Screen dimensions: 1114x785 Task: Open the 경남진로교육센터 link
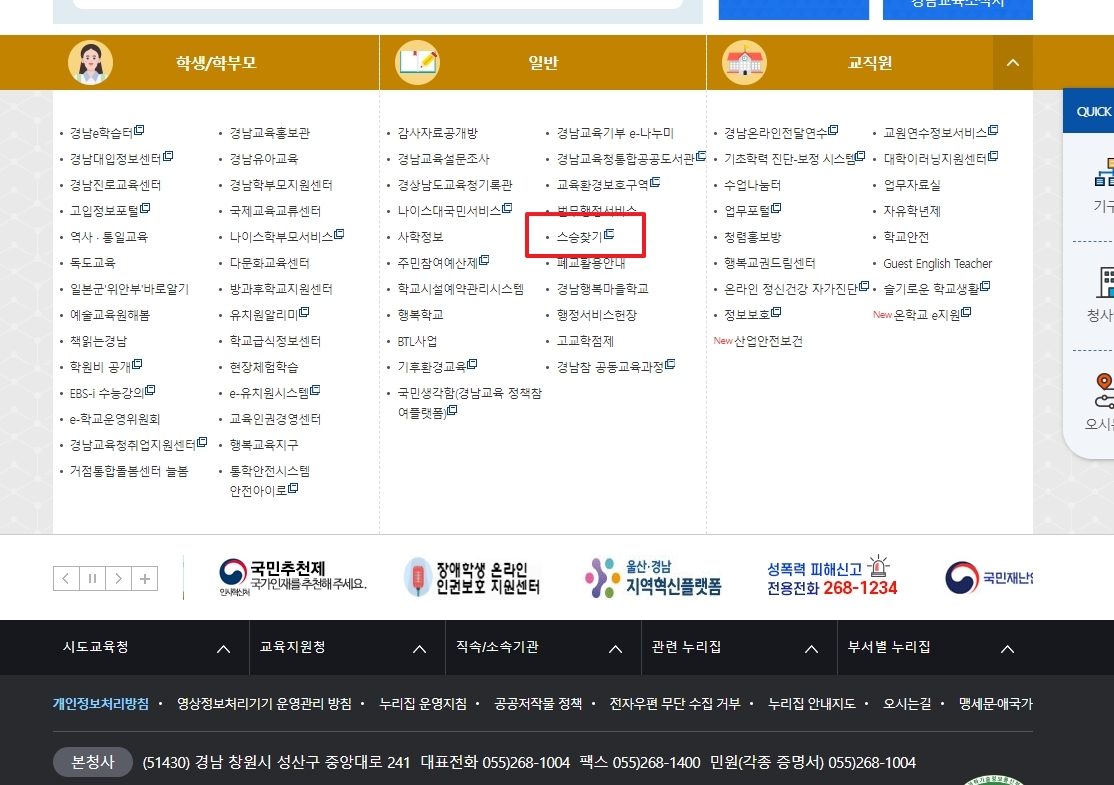[115, 185]
